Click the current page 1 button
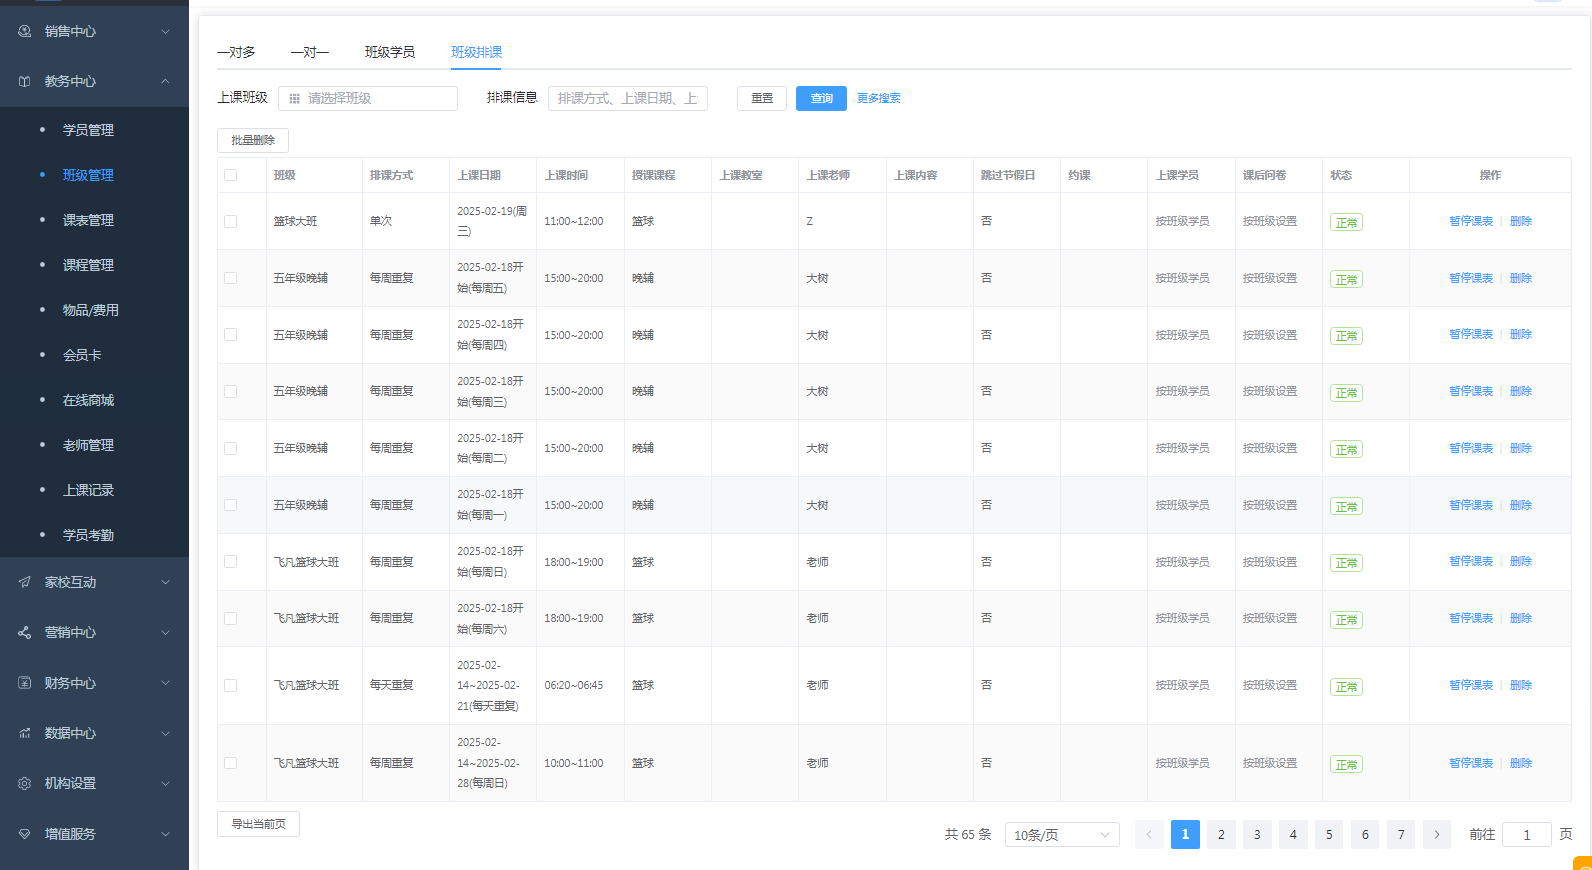The image size is (1592, 870). pyautogui.click(x=1185, y=834)
